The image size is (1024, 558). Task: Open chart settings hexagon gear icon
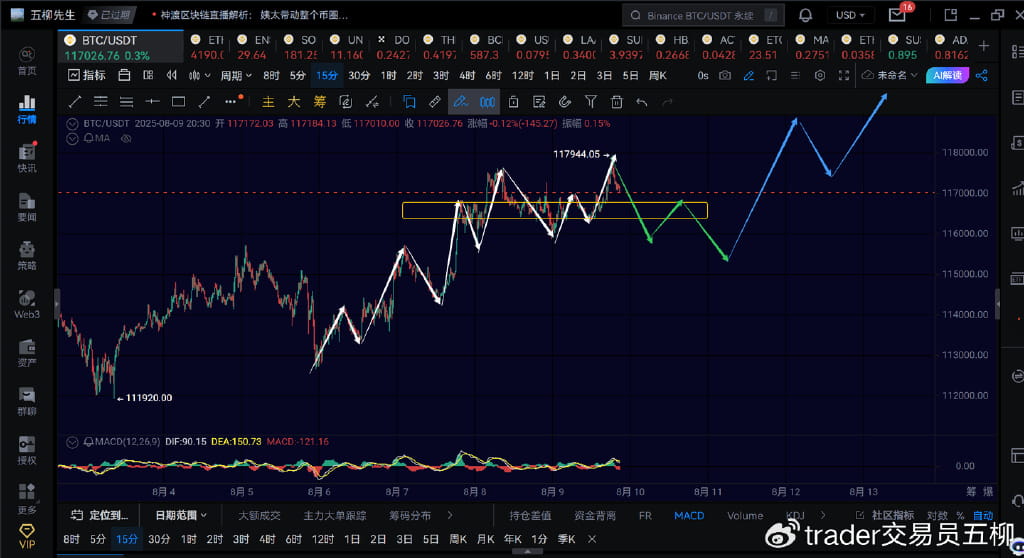point(820,75)
